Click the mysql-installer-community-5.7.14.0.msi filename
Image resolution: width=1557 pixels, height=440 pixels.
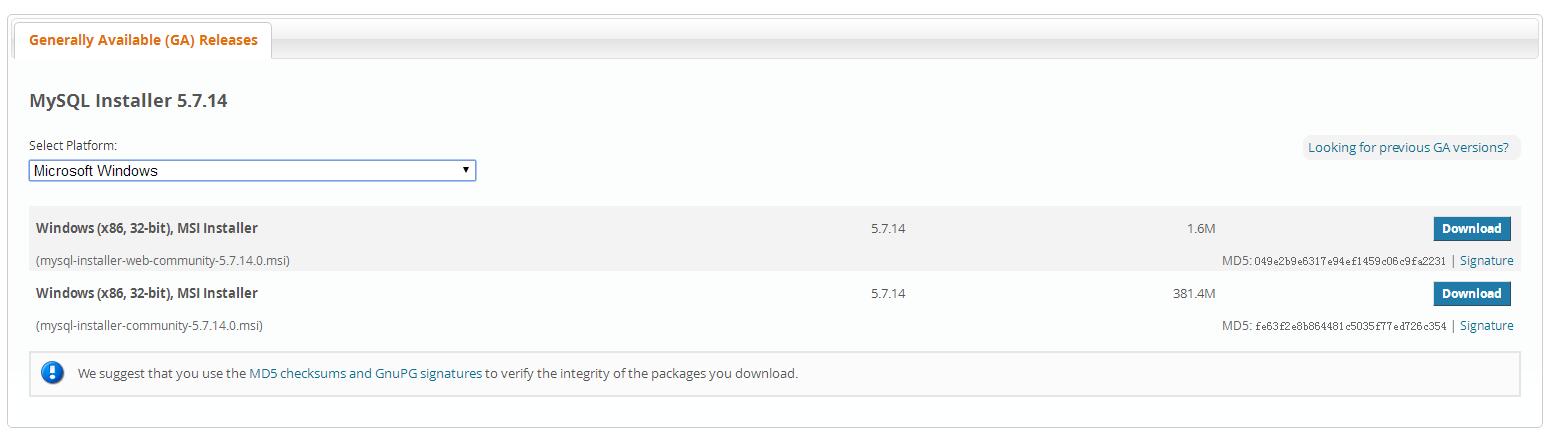[149, 326]
